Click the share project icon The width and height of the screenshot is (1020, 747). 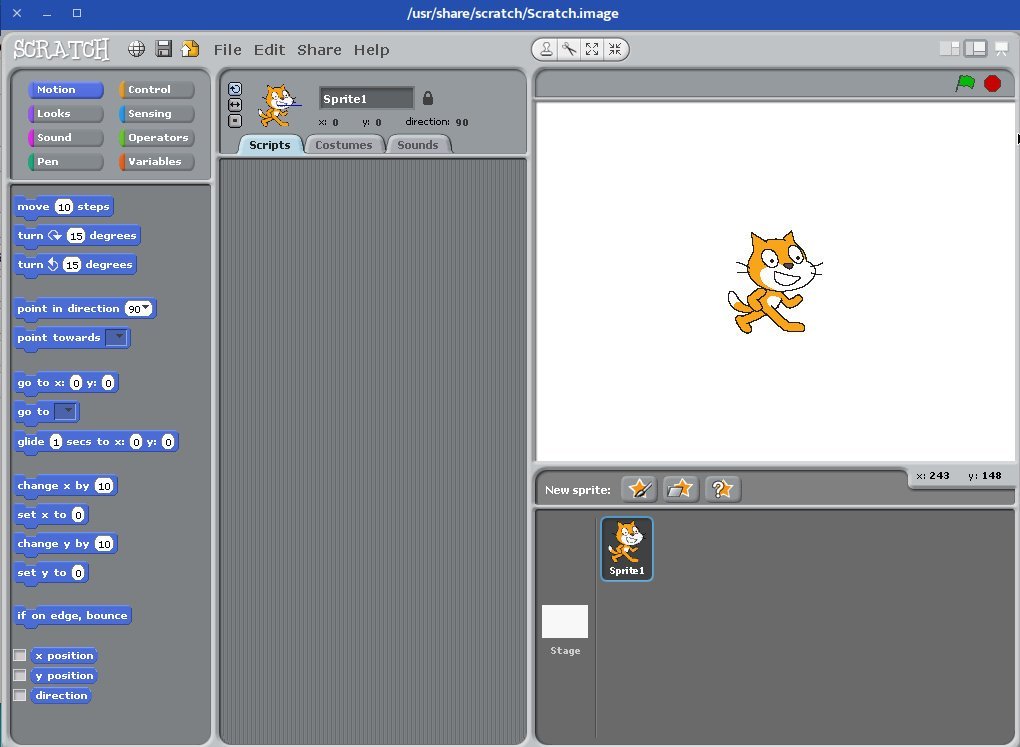click(x=190, y=49)
